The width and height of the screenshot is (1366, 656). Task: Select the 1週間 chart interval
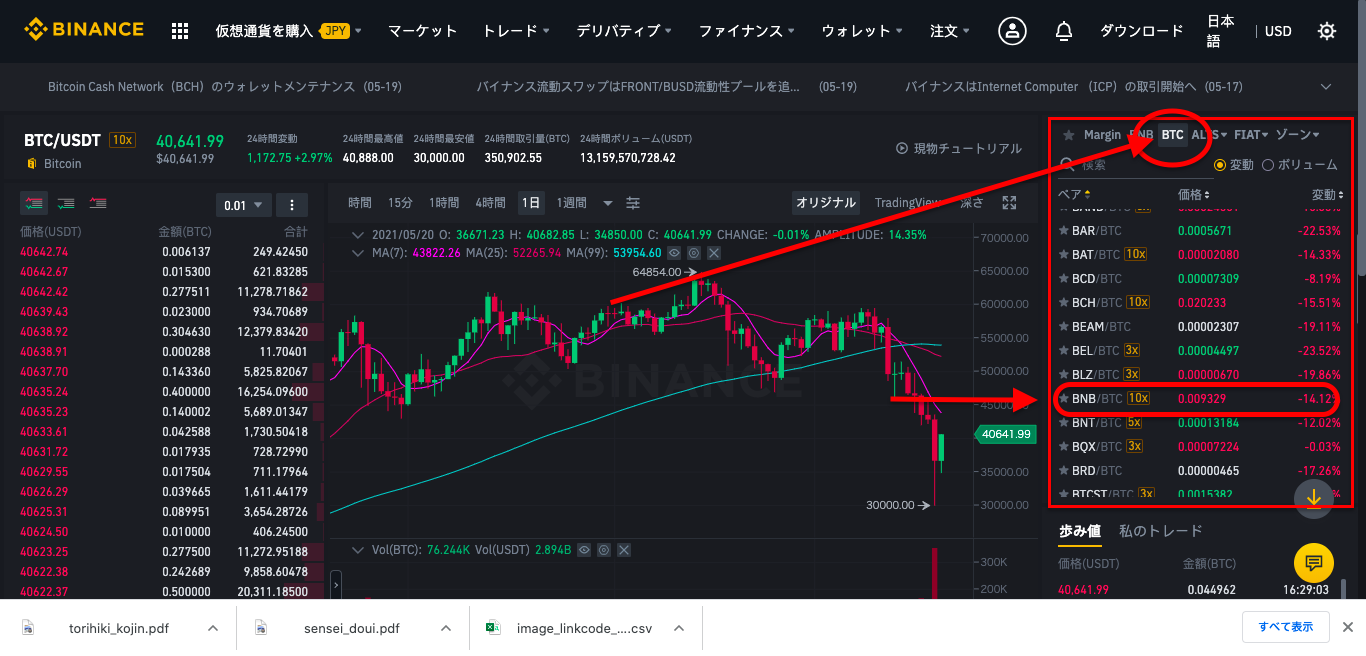[571, 203]
